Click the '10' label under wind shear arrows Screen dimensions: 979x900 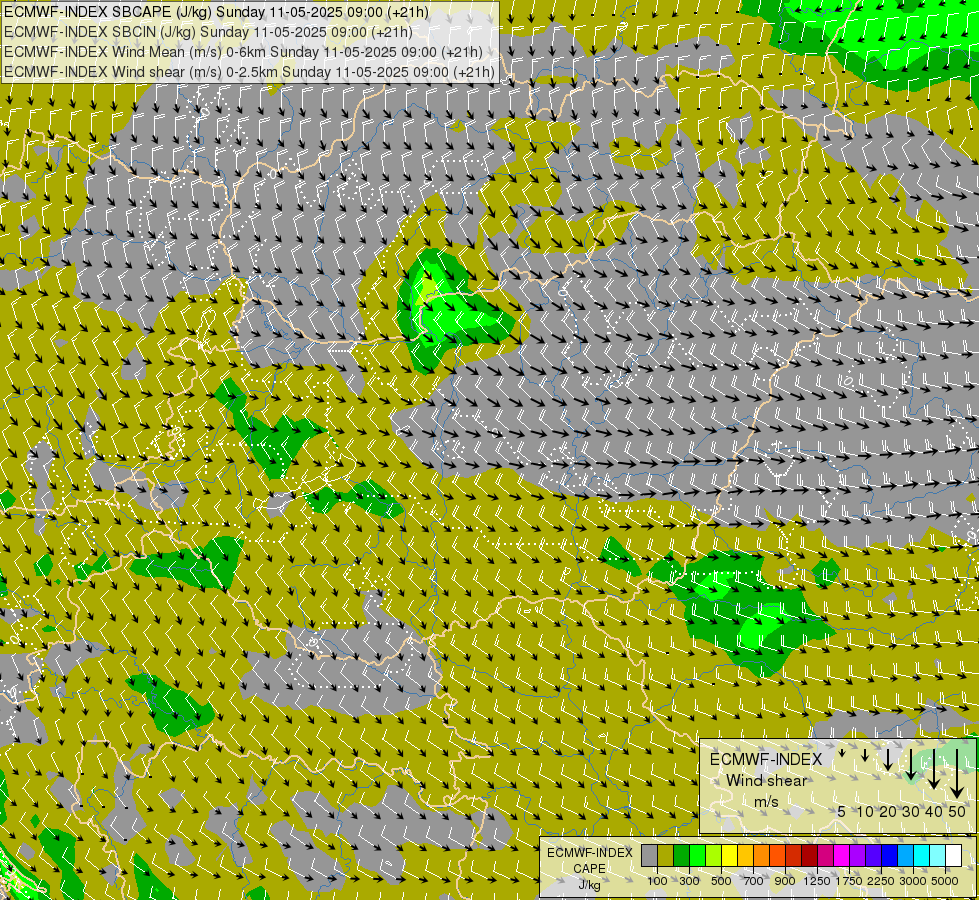(x=865, y=811)
